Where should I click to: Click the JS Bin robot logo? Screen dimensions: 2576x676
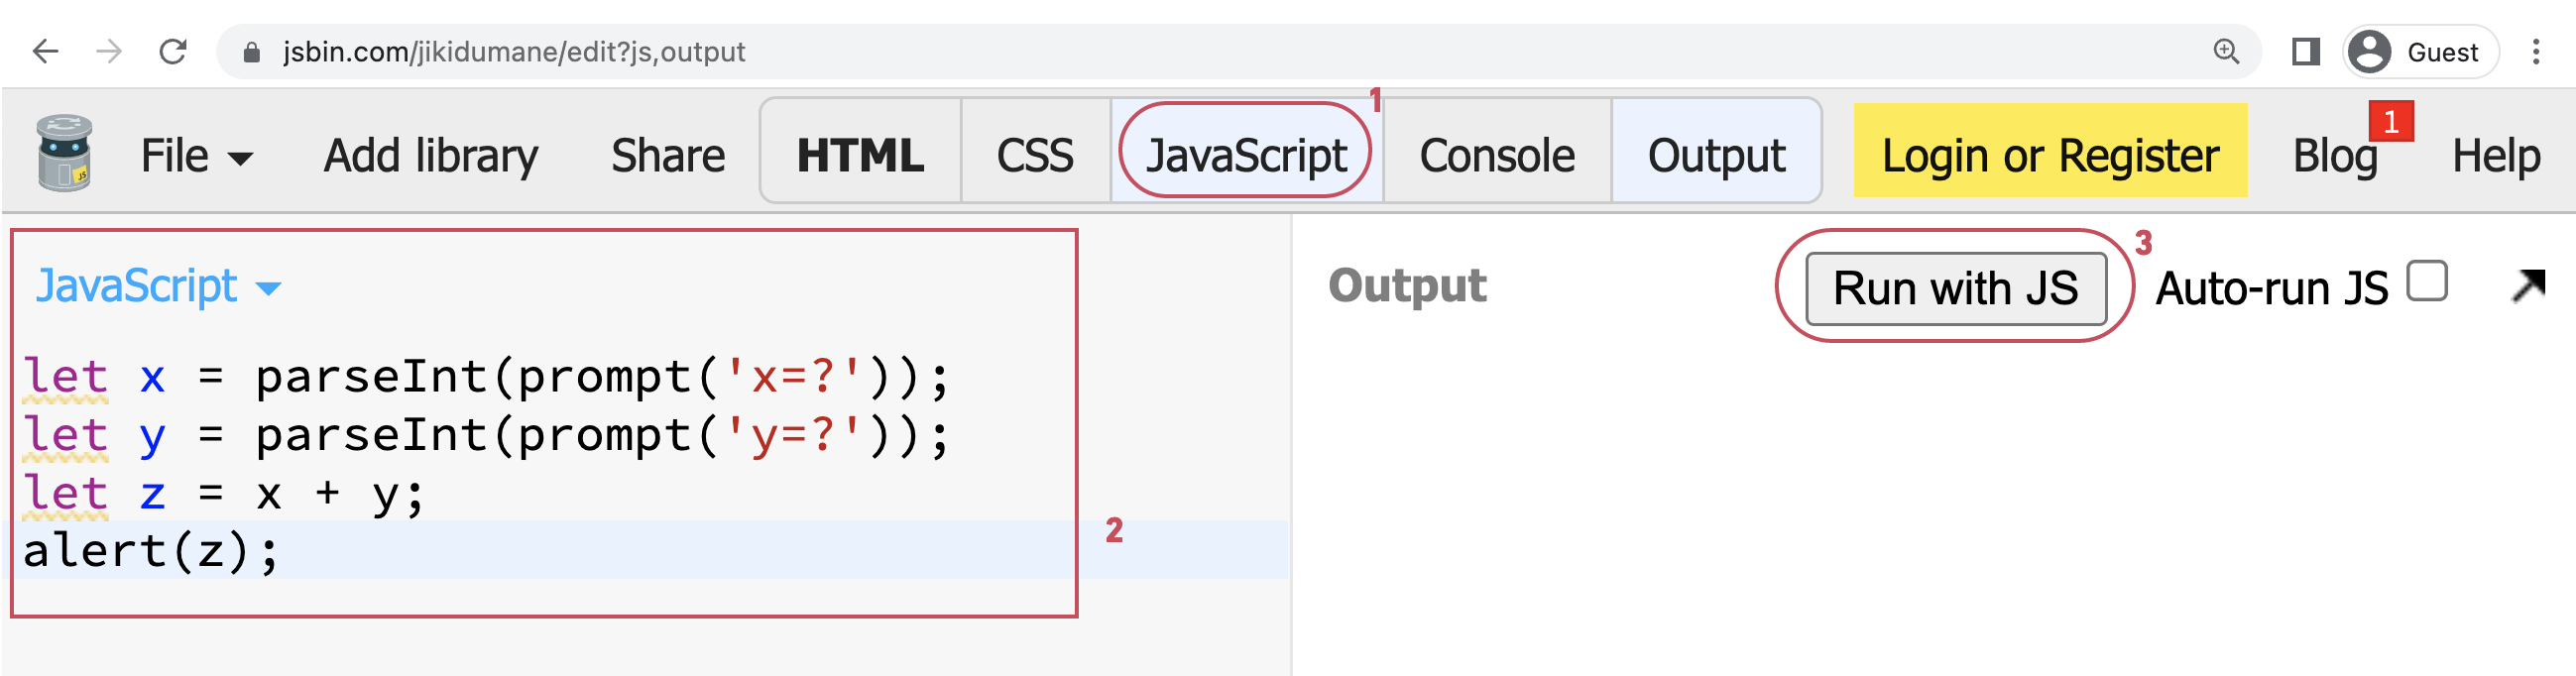(65, 154)
